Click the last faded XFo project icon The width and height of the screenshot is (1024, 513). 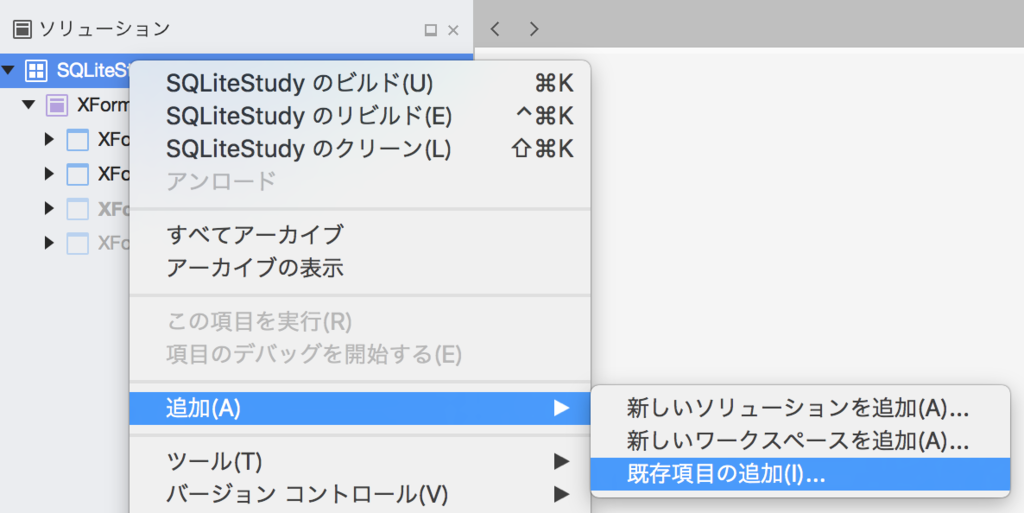coord(78,243)
